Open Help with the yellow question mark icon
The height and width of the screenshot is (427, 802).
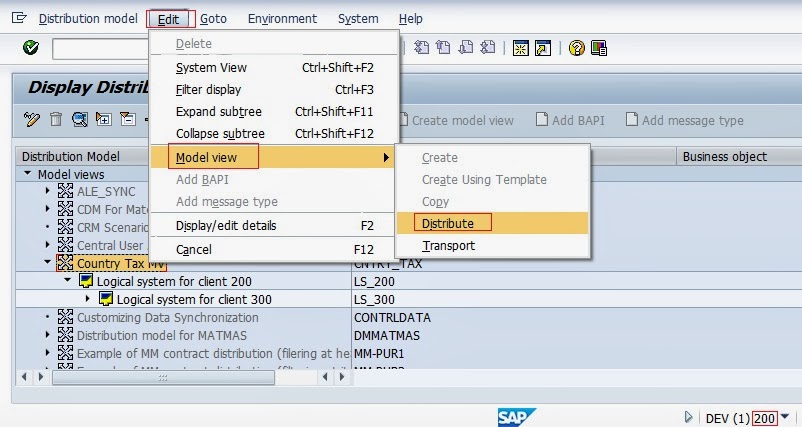(x=576, y=48)
